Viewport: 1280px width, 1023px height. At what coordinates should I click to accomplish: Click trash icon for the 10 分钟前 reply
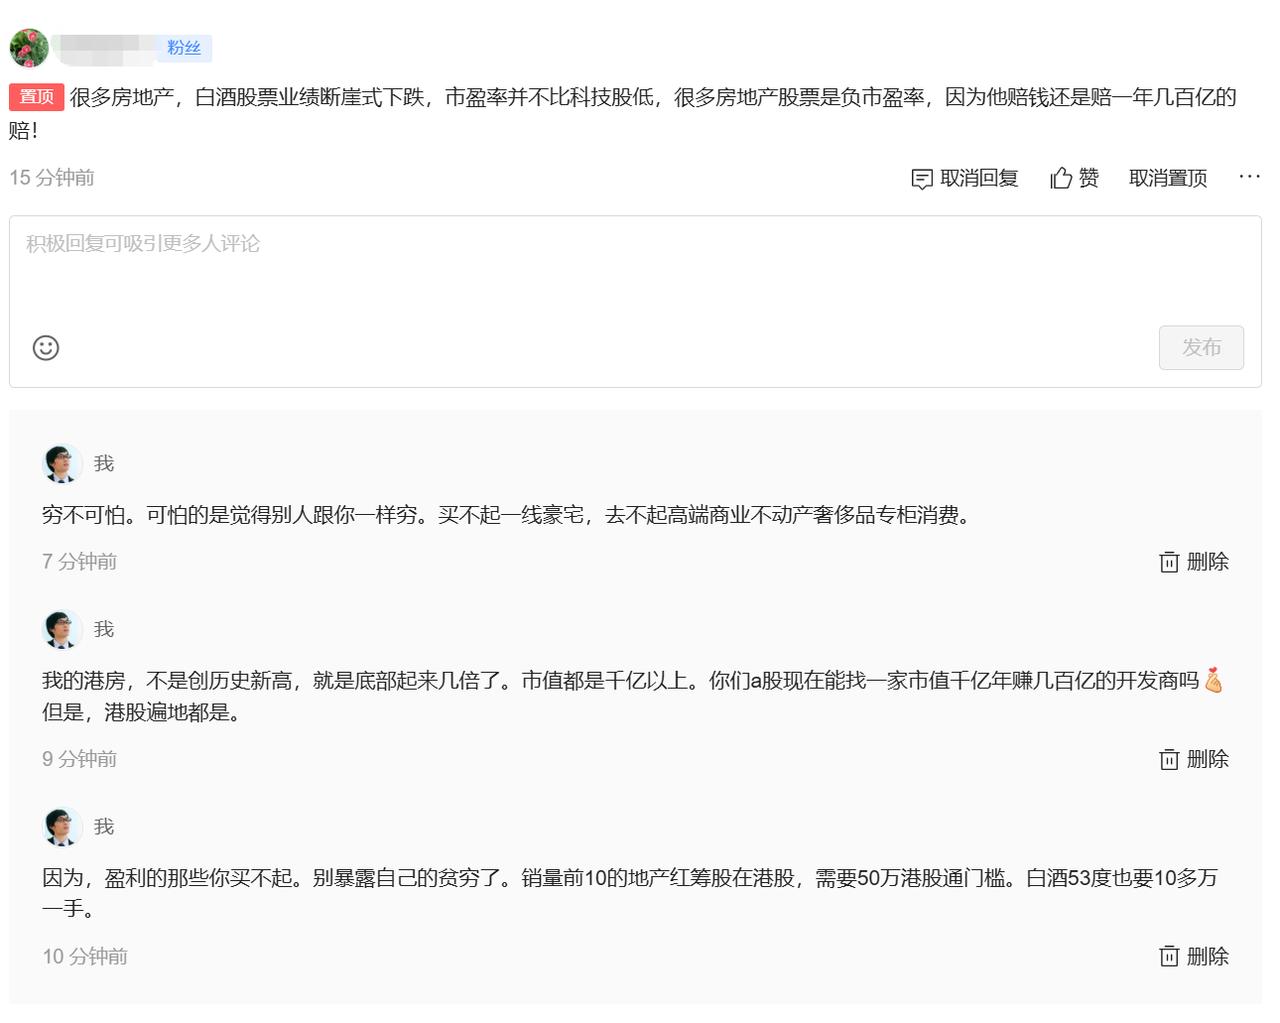[x=1169, y=956]
